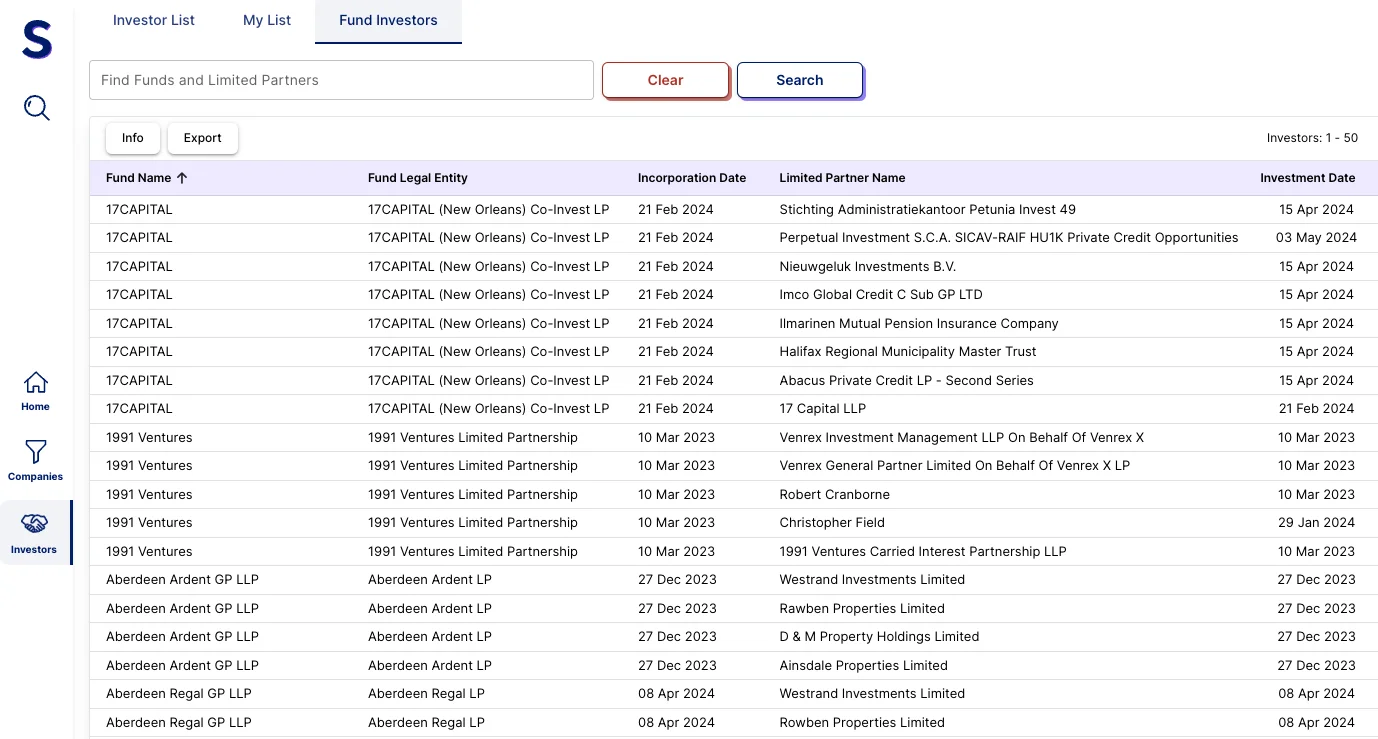This screenshot has width=1378, height=739.
Task: Click the 03 May 2024 investment date
Action: [1316, 238]
